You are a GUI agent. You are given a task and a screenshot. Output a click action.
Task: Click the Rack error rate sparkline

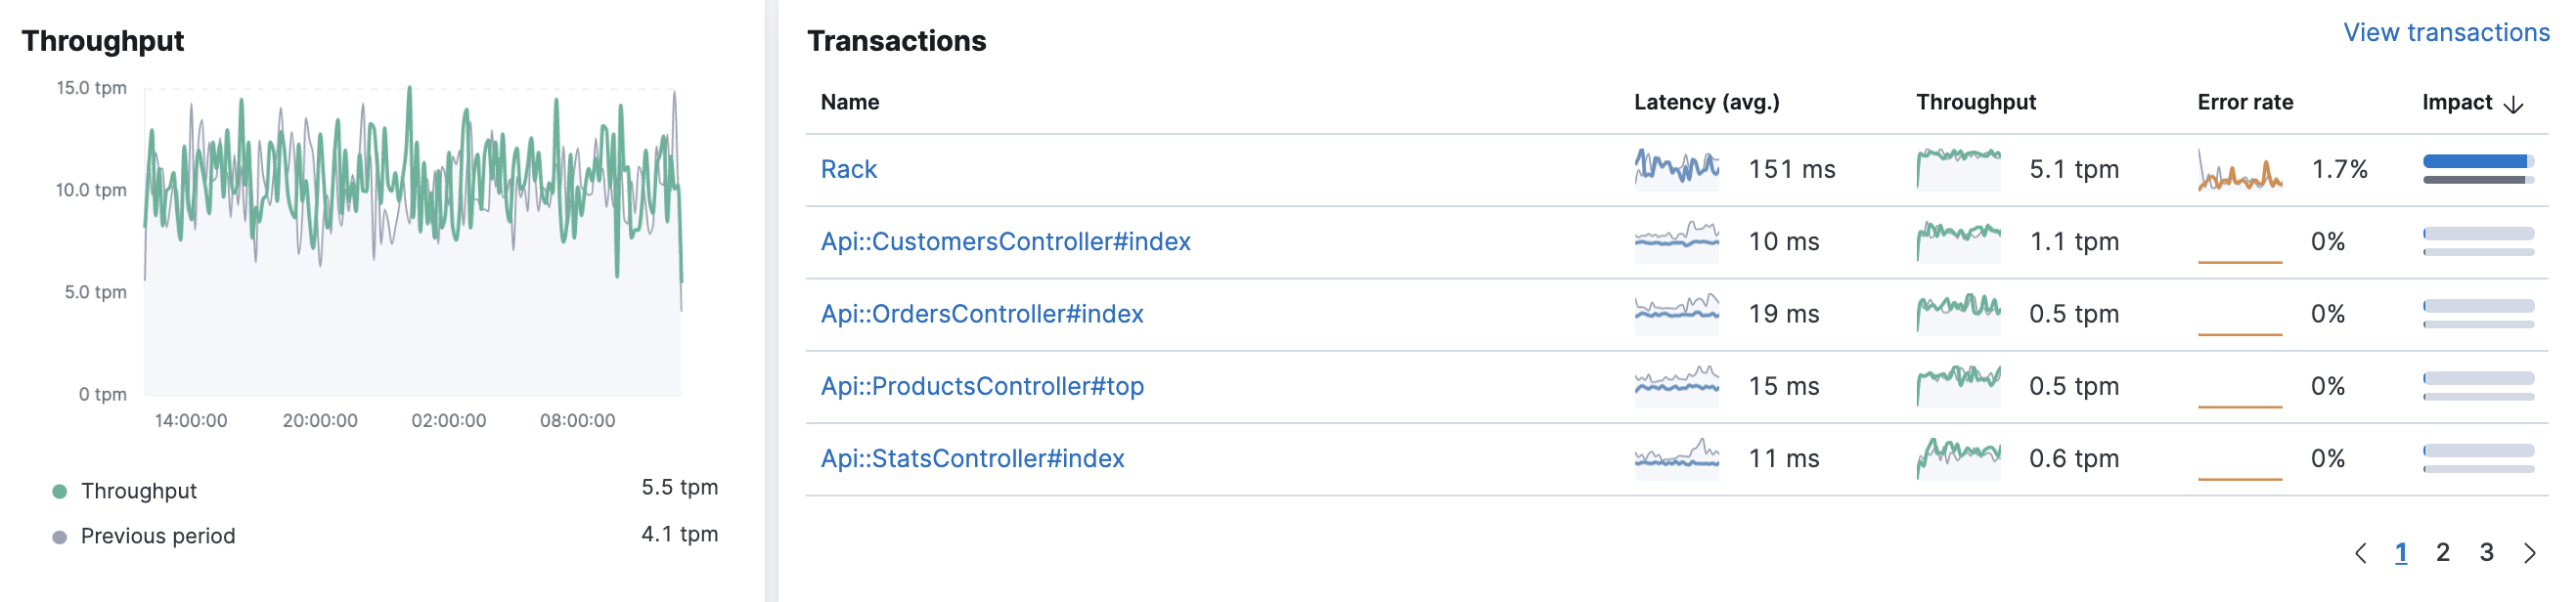tap(2240, 169)
